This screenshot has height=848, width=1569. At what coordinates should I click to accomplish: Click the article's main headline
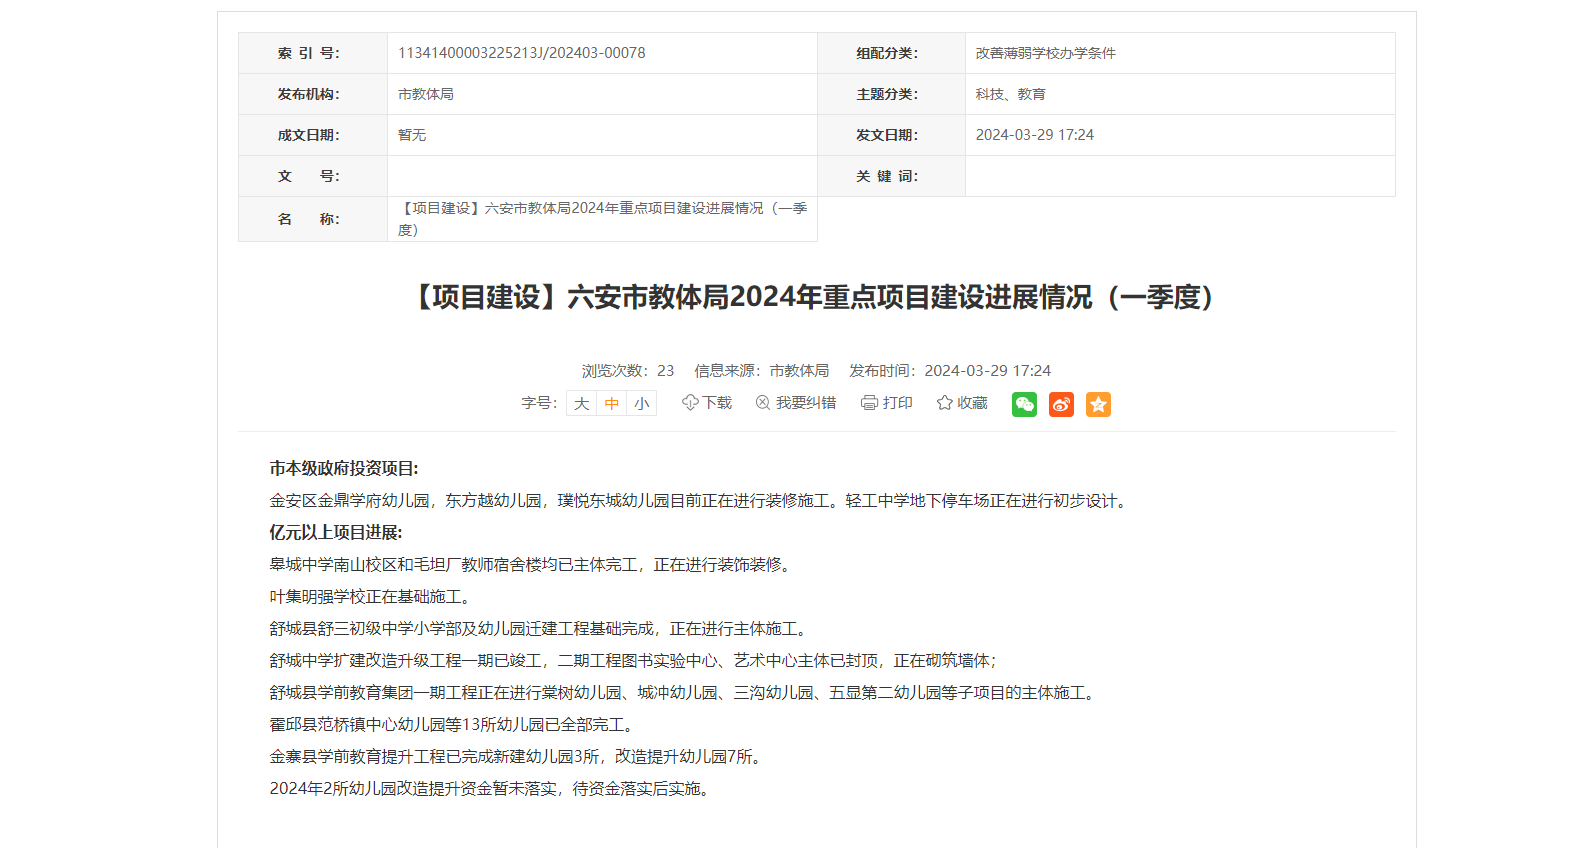coord(815,297)
